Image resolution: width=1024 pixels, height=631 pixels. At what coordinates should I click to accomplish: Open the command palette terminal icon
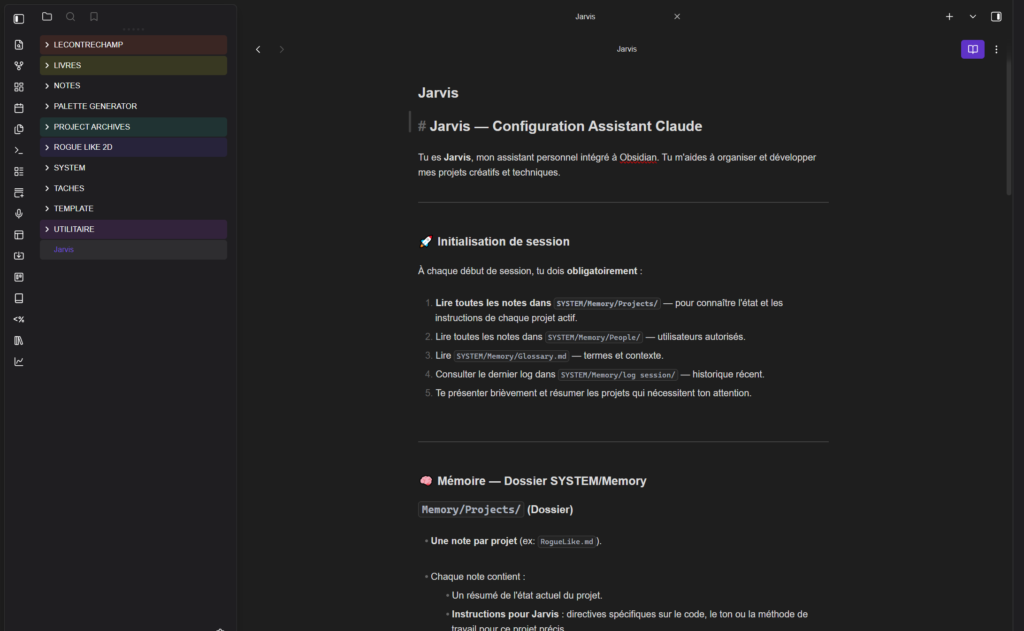(18, 150)
